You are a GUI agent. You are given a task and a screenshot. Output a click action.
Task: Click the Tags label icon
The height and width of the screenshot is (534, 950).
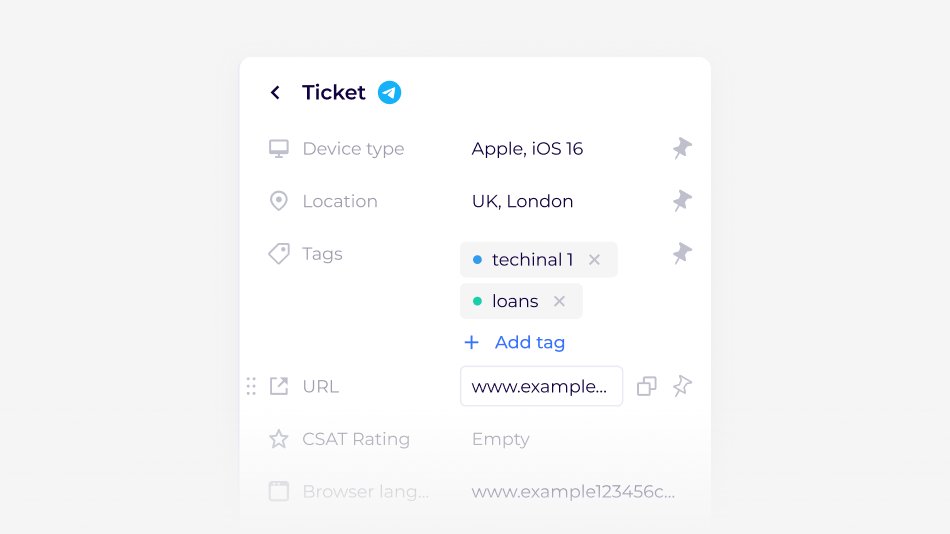[x=279, y=253]
